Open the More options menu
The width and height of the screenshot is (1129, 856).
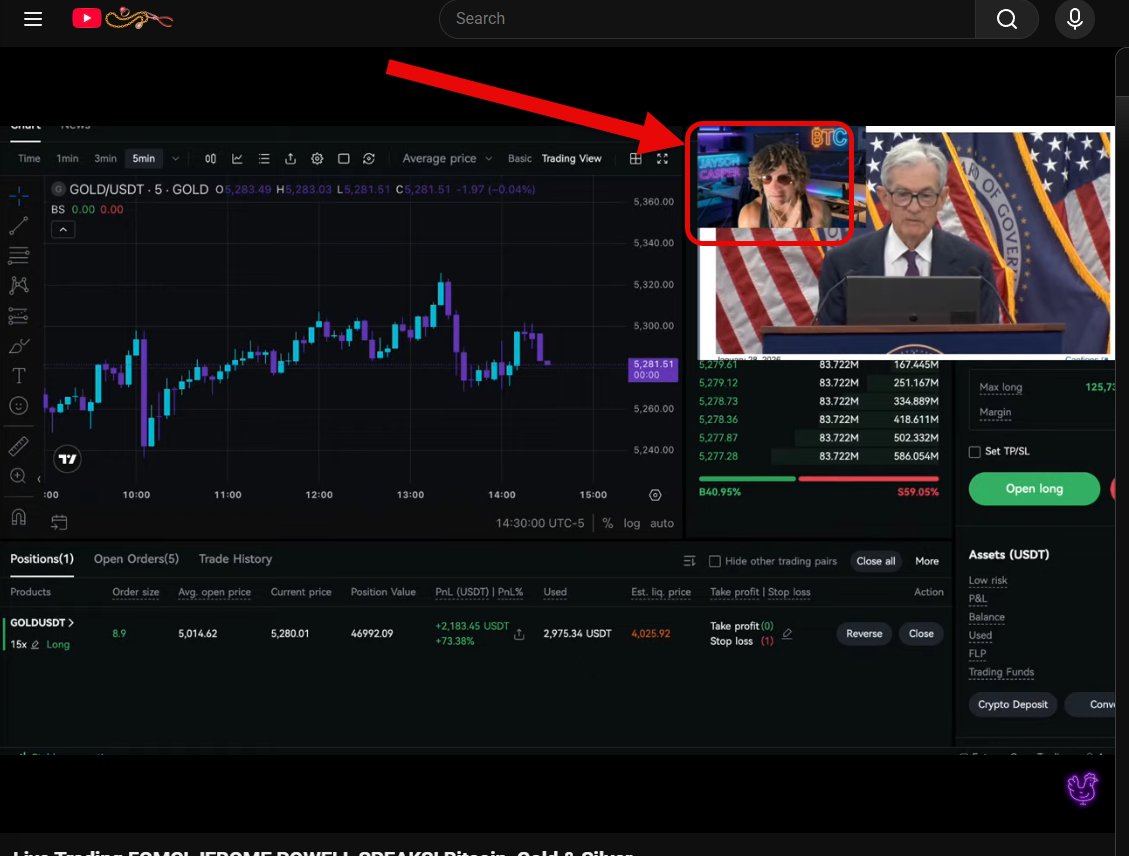(x=927, y=561)
